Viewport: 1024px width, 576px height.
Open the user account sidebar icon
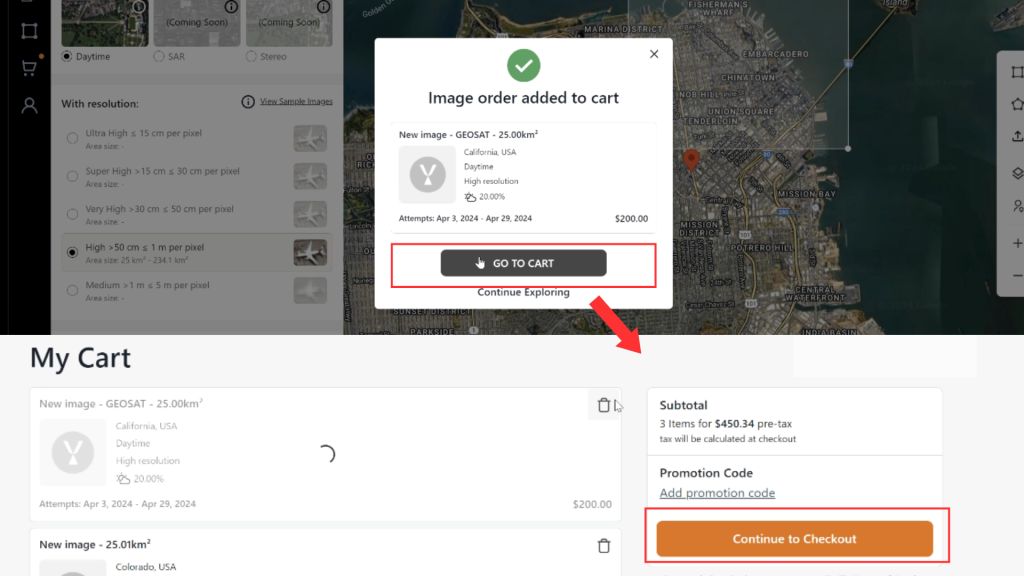(x=29, y=105)
